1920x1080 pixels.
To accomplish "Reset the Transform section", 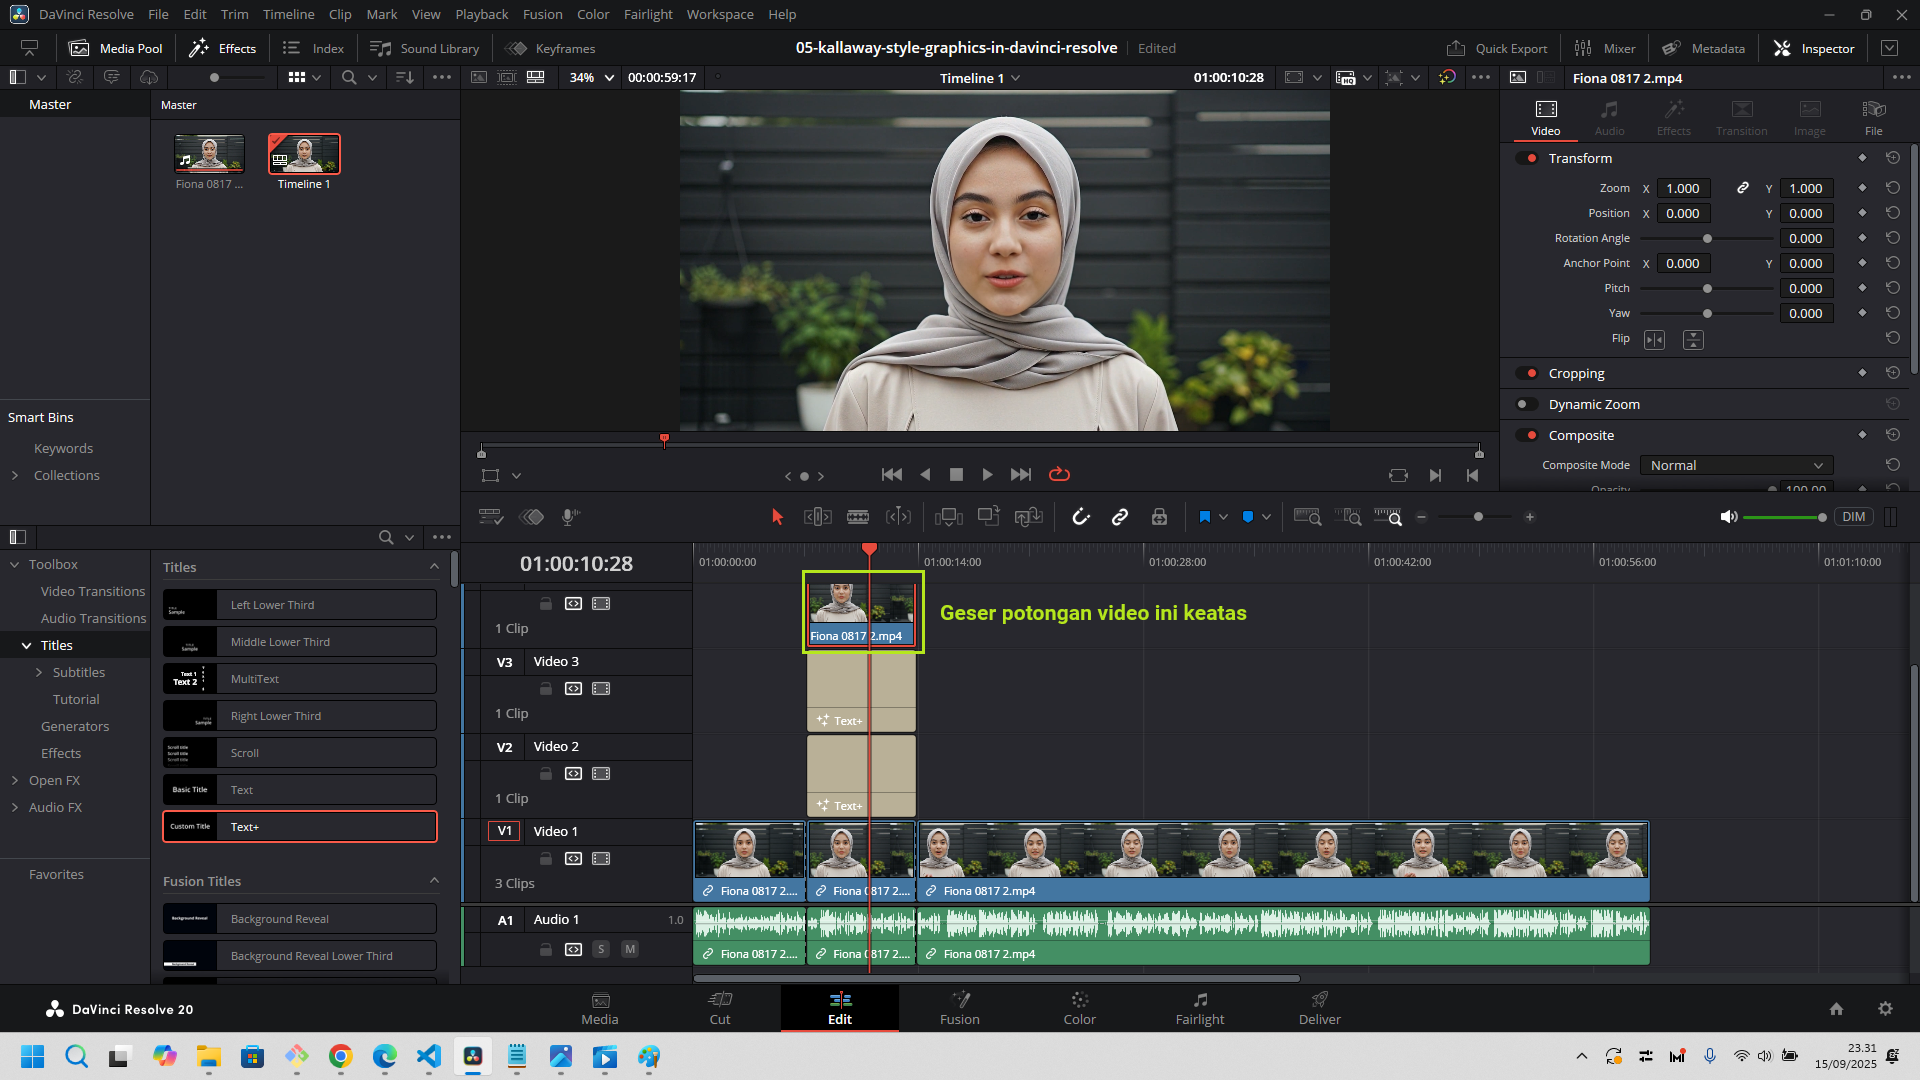I will (1892, 158).
